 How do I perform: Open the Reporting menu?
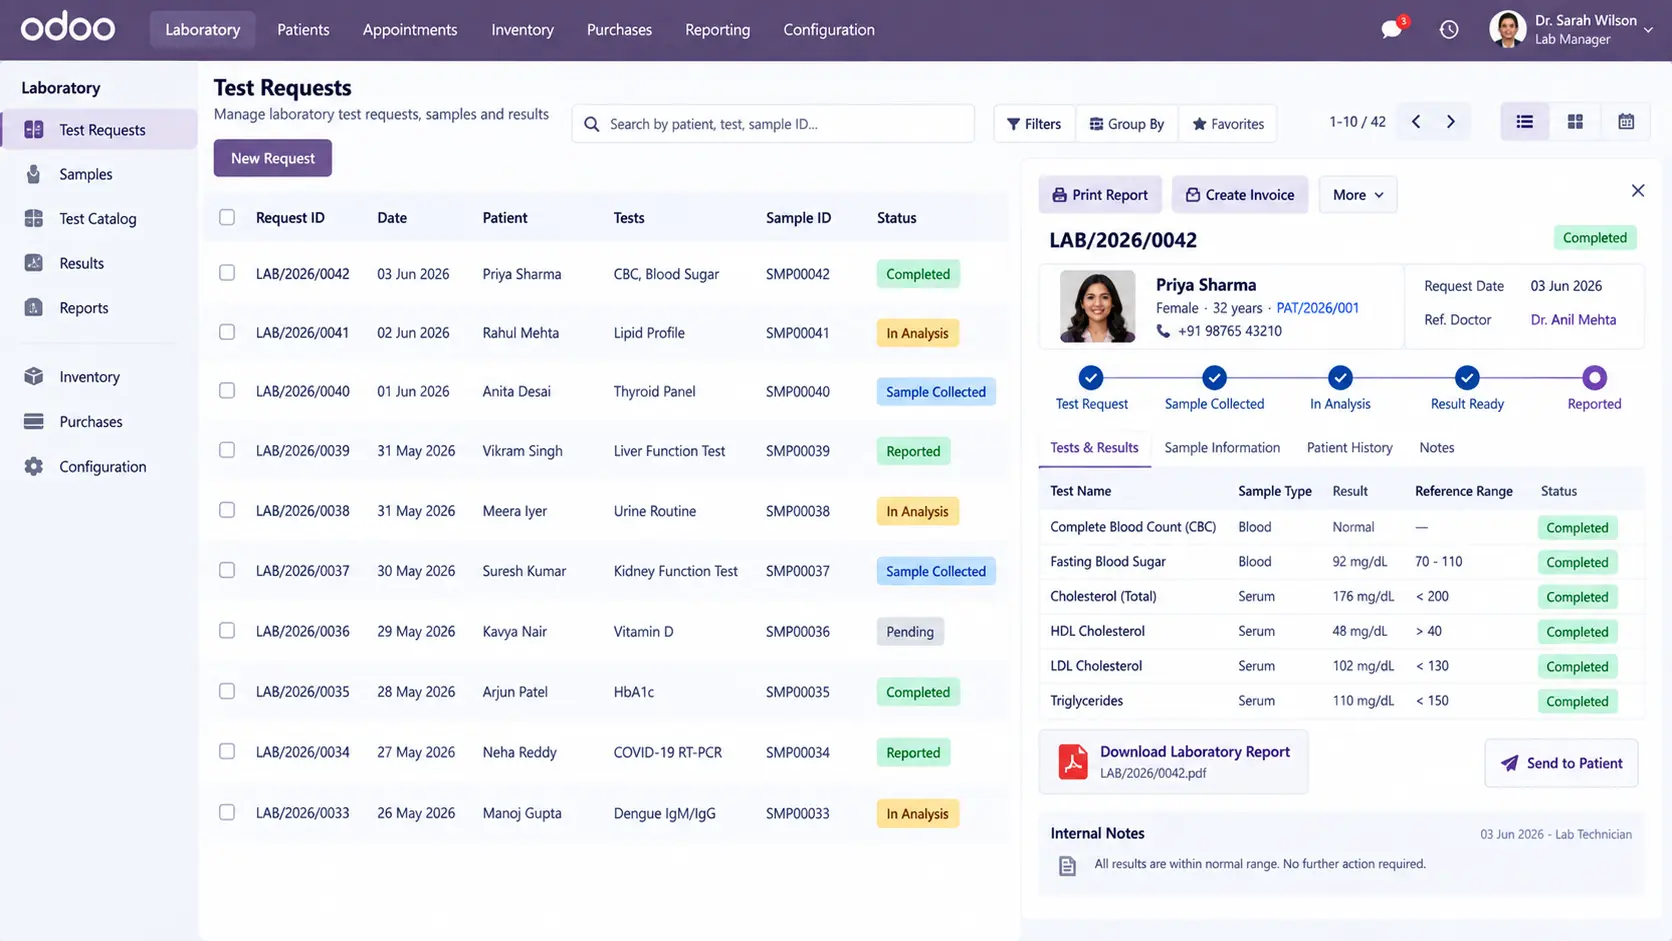717,29
